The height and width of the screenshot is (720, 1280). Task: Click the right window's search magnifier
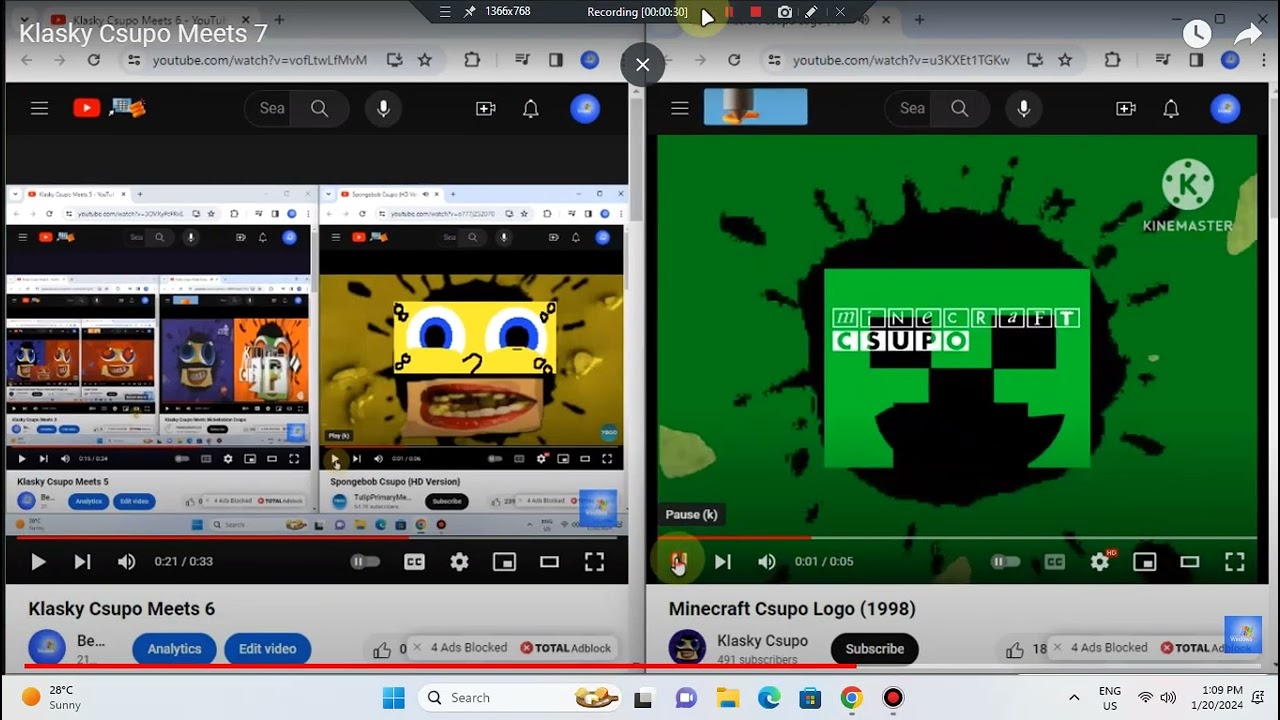click(x=960, y=108)
